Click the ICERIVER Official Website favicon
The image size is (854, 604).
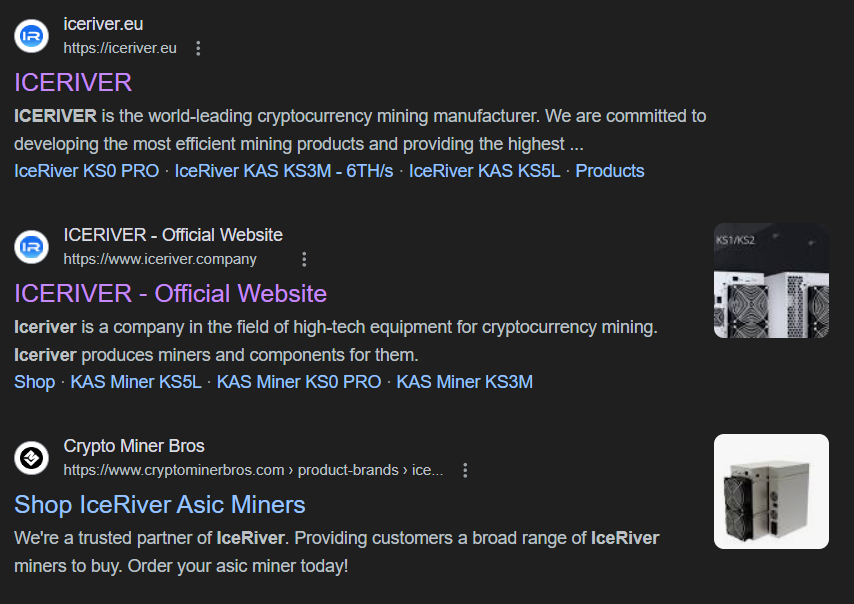[x=31, y=247]
